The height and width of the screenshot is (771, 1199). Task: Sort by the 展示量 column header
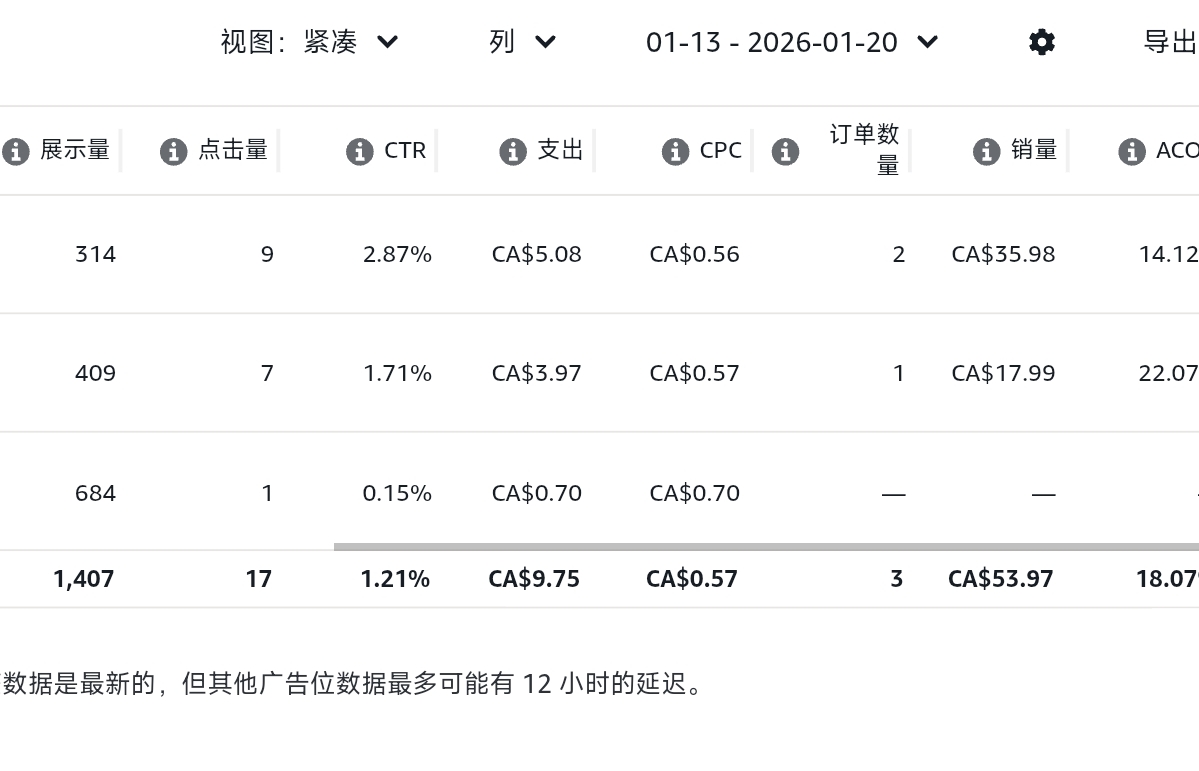tap(75, 150)
